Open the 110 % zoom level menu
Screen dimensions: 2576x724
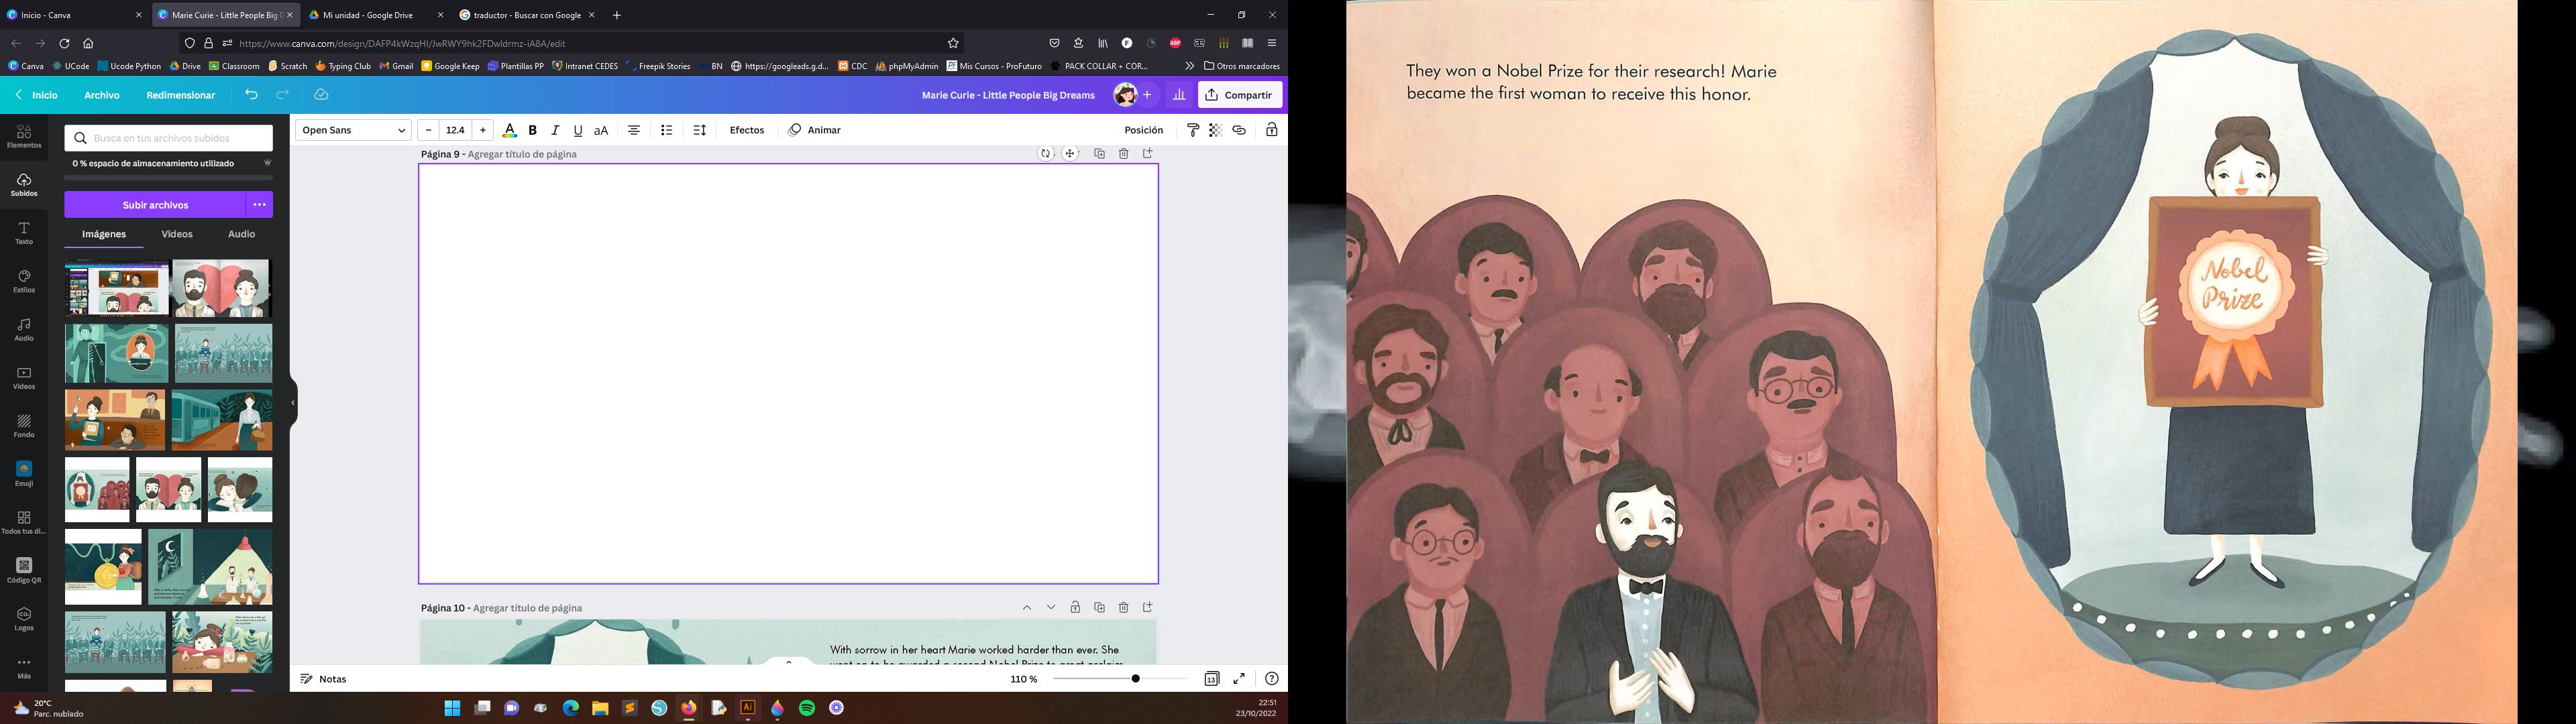(1024, 679)
